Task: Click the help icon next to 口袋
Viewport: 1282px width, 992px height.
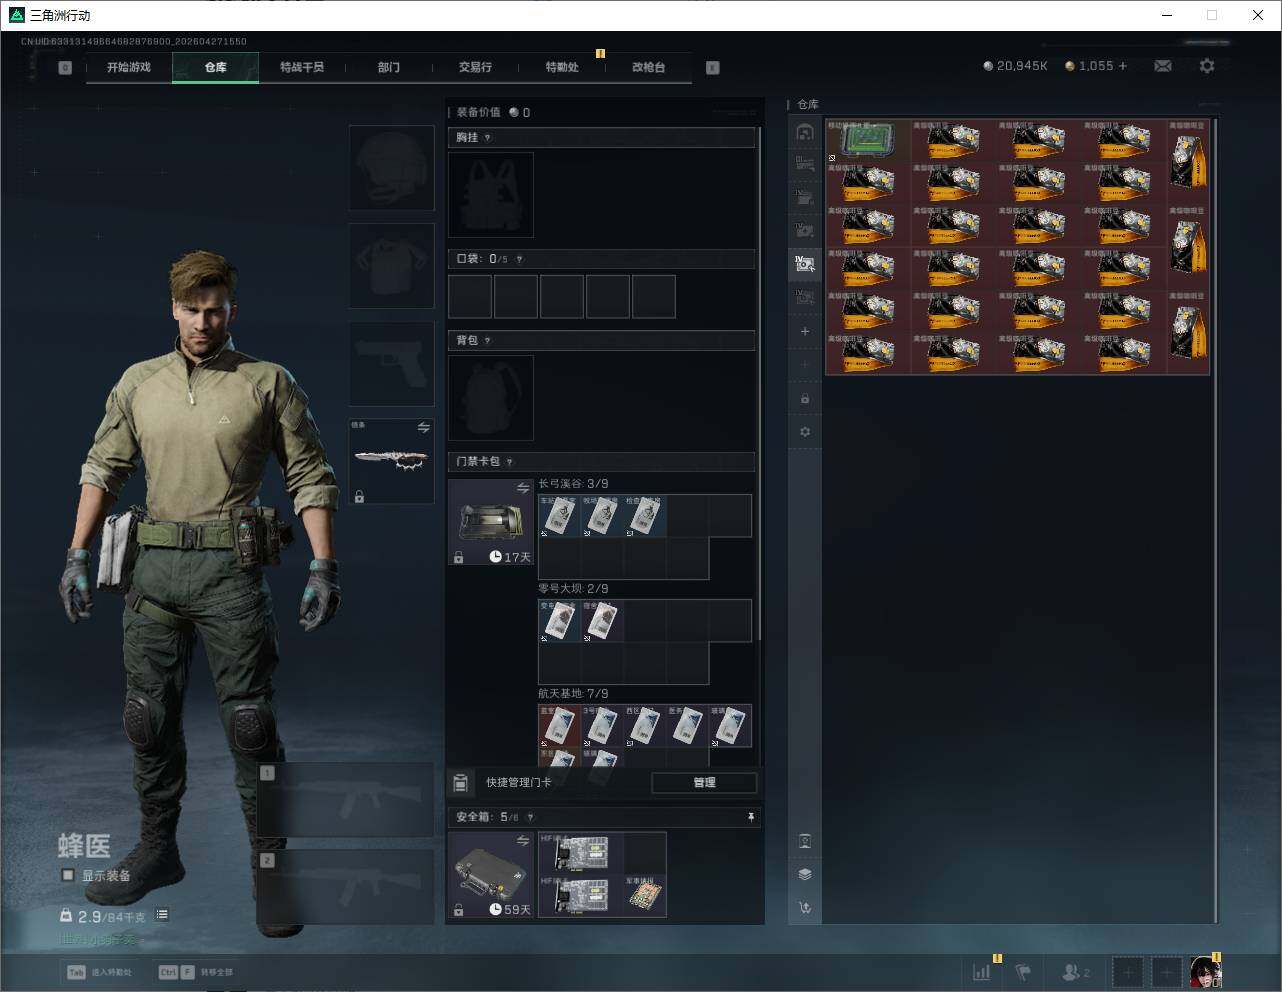Action: pos(519,259)
